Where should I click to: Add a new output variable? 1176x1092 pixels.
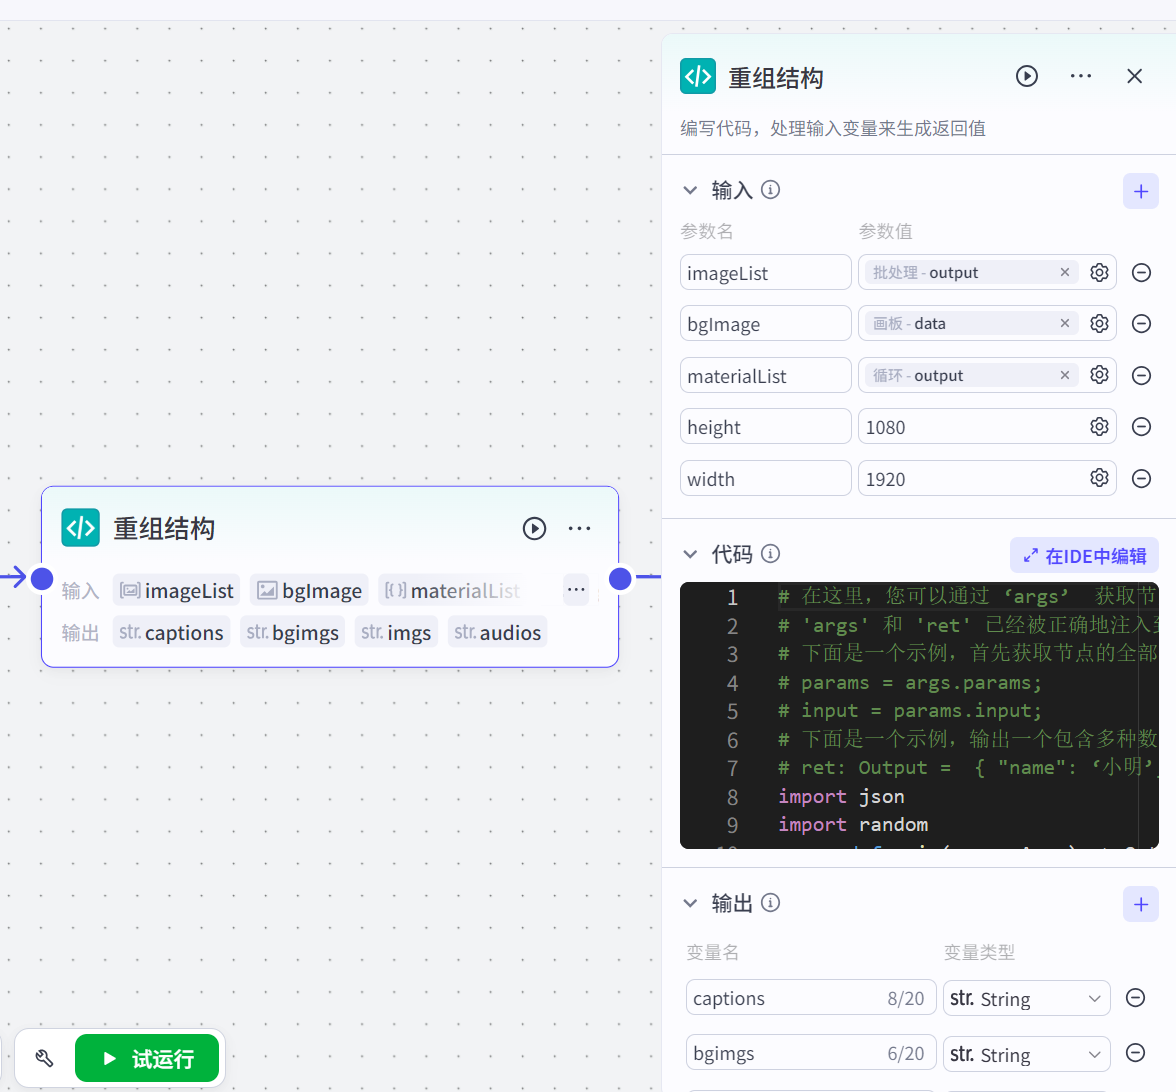click(1141, 904)
